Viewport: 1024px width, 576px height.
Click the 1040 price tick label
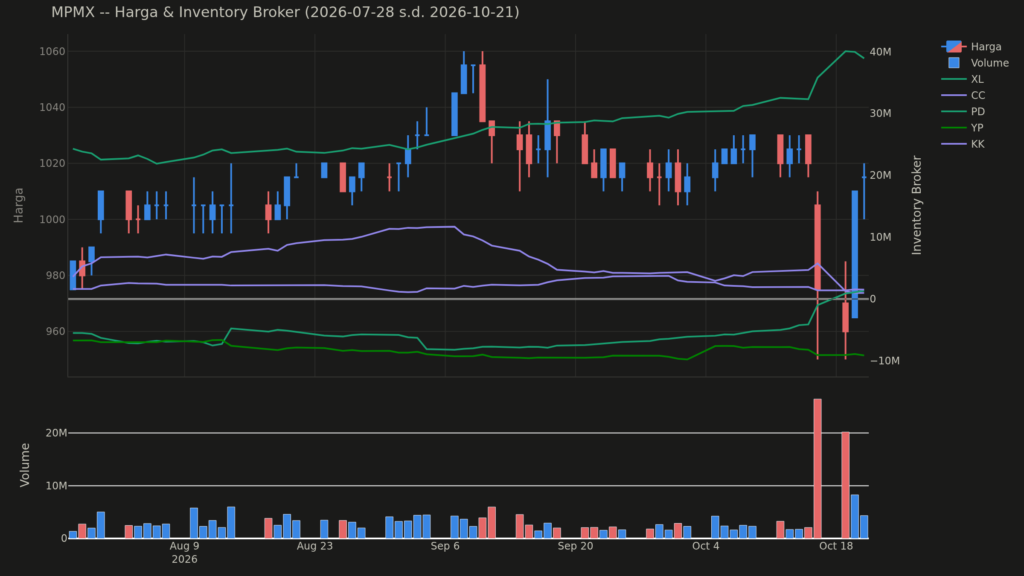(x=52, y=107)
